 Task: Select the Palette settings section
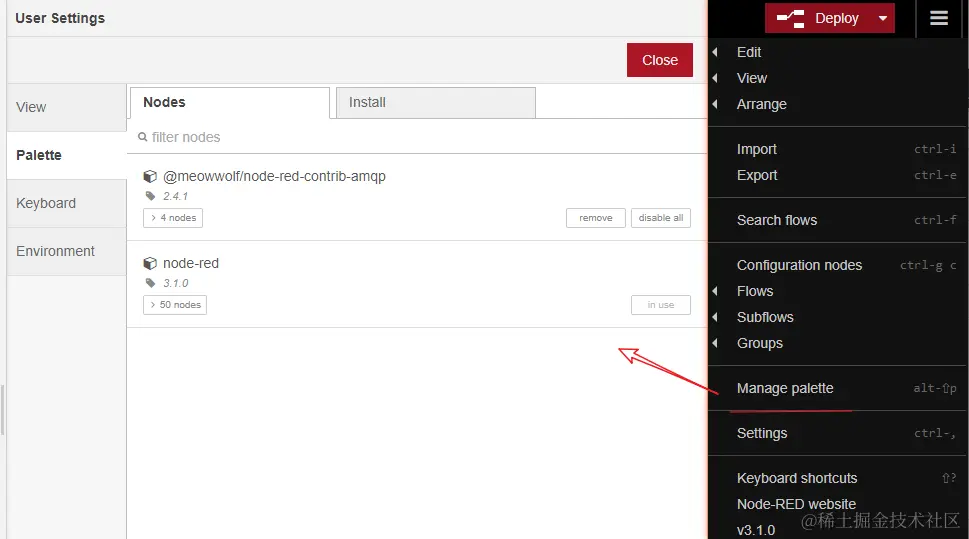coord(67,155)
